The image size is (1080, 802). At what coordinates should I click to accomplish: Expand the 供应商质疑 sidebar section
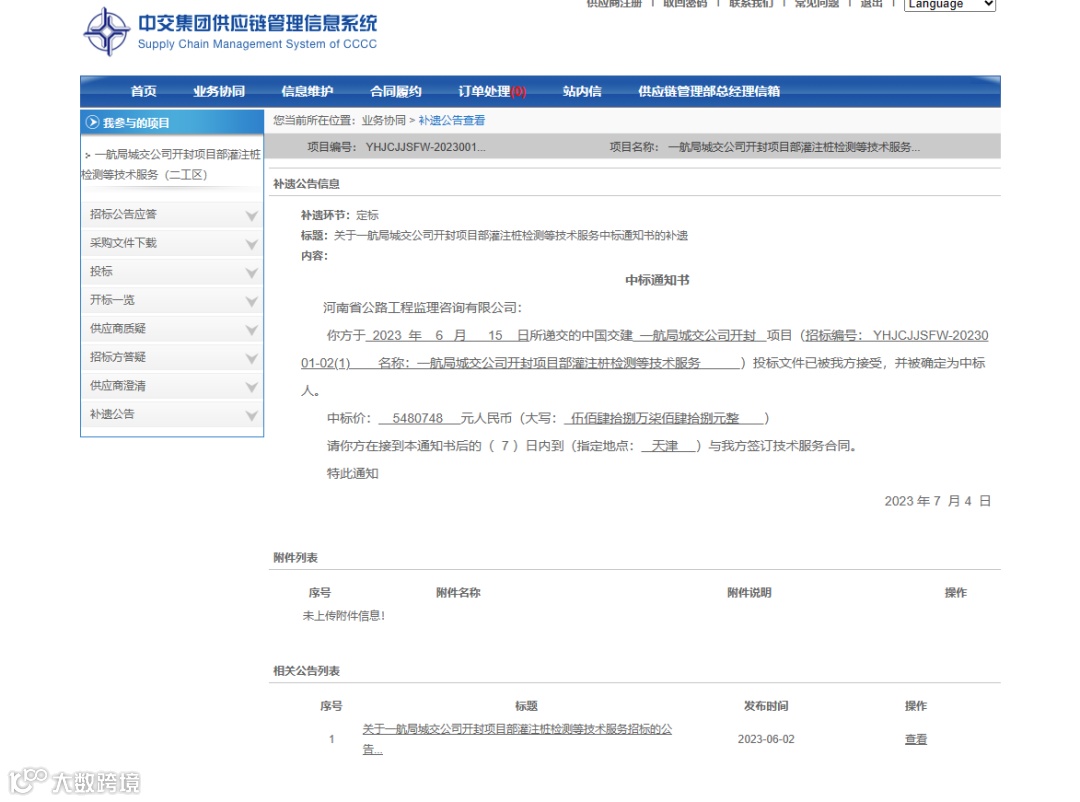172,329
